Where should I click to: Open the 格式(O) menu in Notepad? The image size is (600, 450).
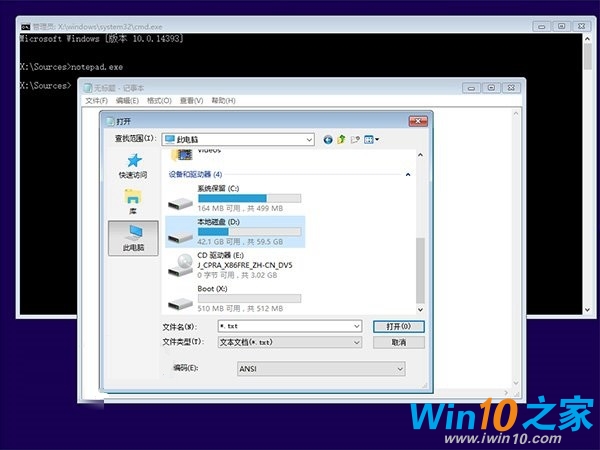(158, 101)
